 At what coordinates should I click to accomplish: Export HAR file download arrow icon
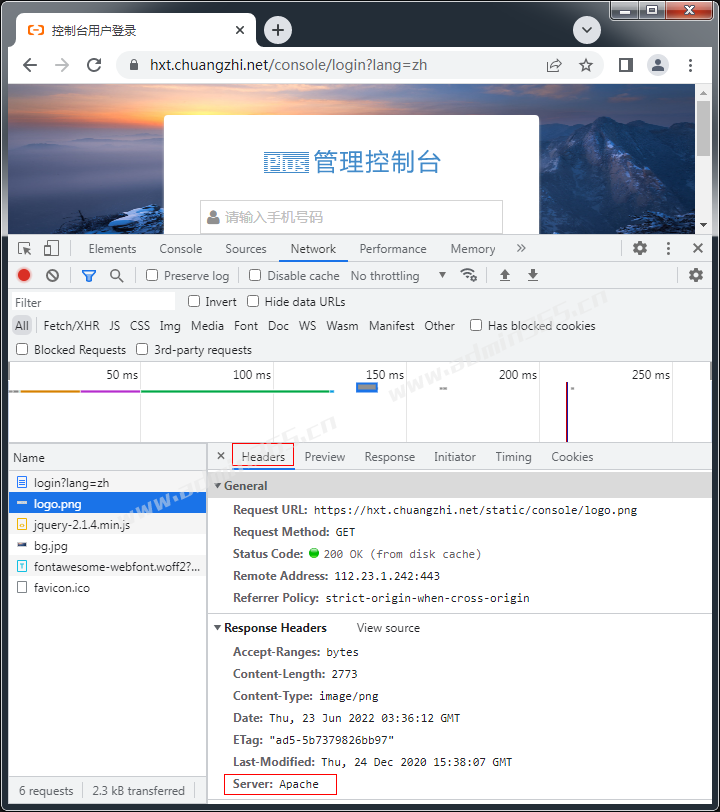(x=532, y=275)
